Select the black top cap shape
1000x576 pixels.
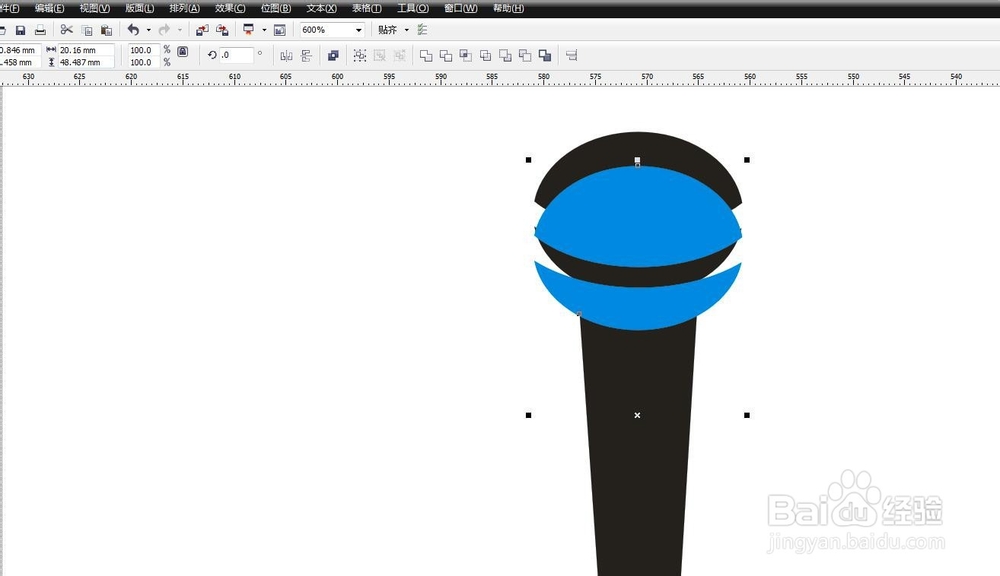[638, 148]
